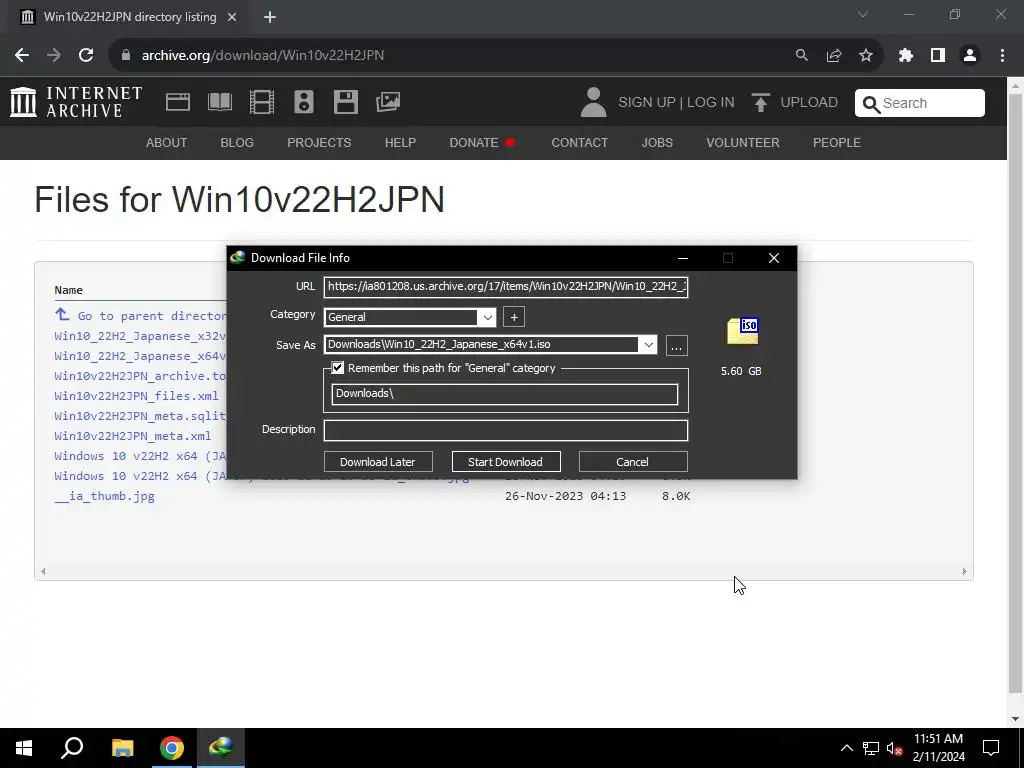Click the user avatar icon
The width and height of the screenshot is (1024, 768).
(x=593, y=103)
